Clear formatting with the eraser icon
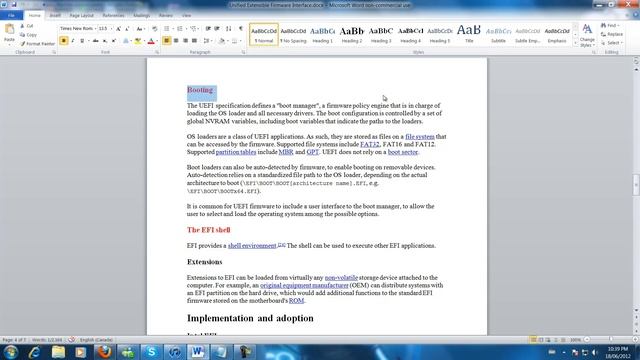This screenshot has height=360, width=640. pyautogui.click(x=155, y=29)
